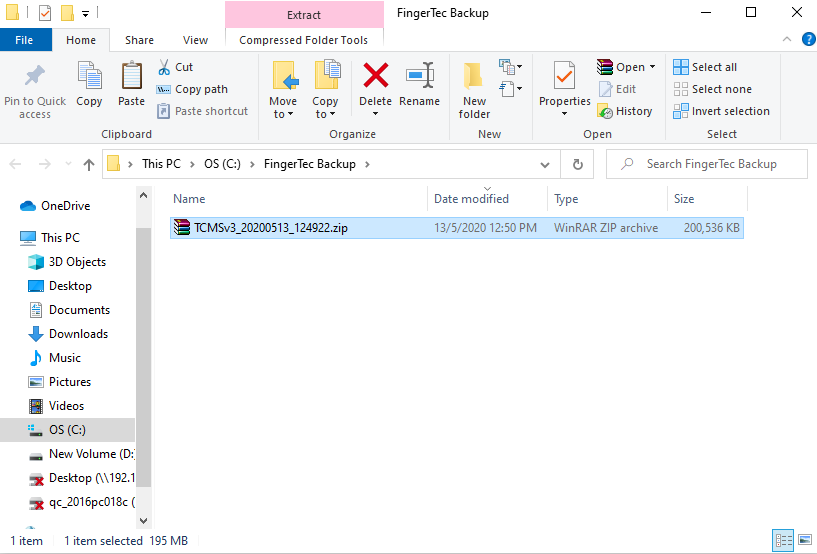Expand chevron after This PC in path
The image size is (817, 554).
192,165
